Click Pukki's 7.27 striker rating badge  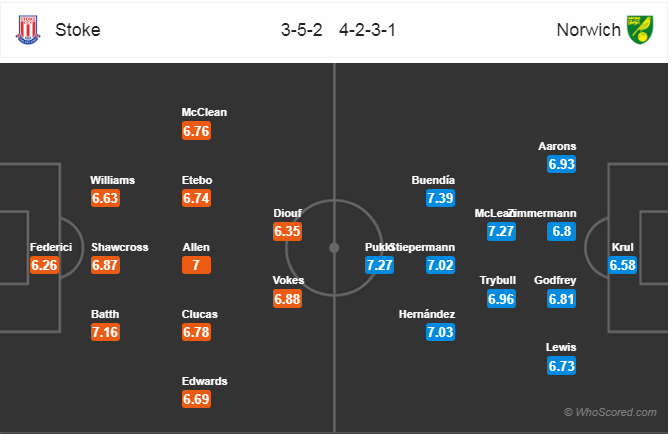pos(379,265)
